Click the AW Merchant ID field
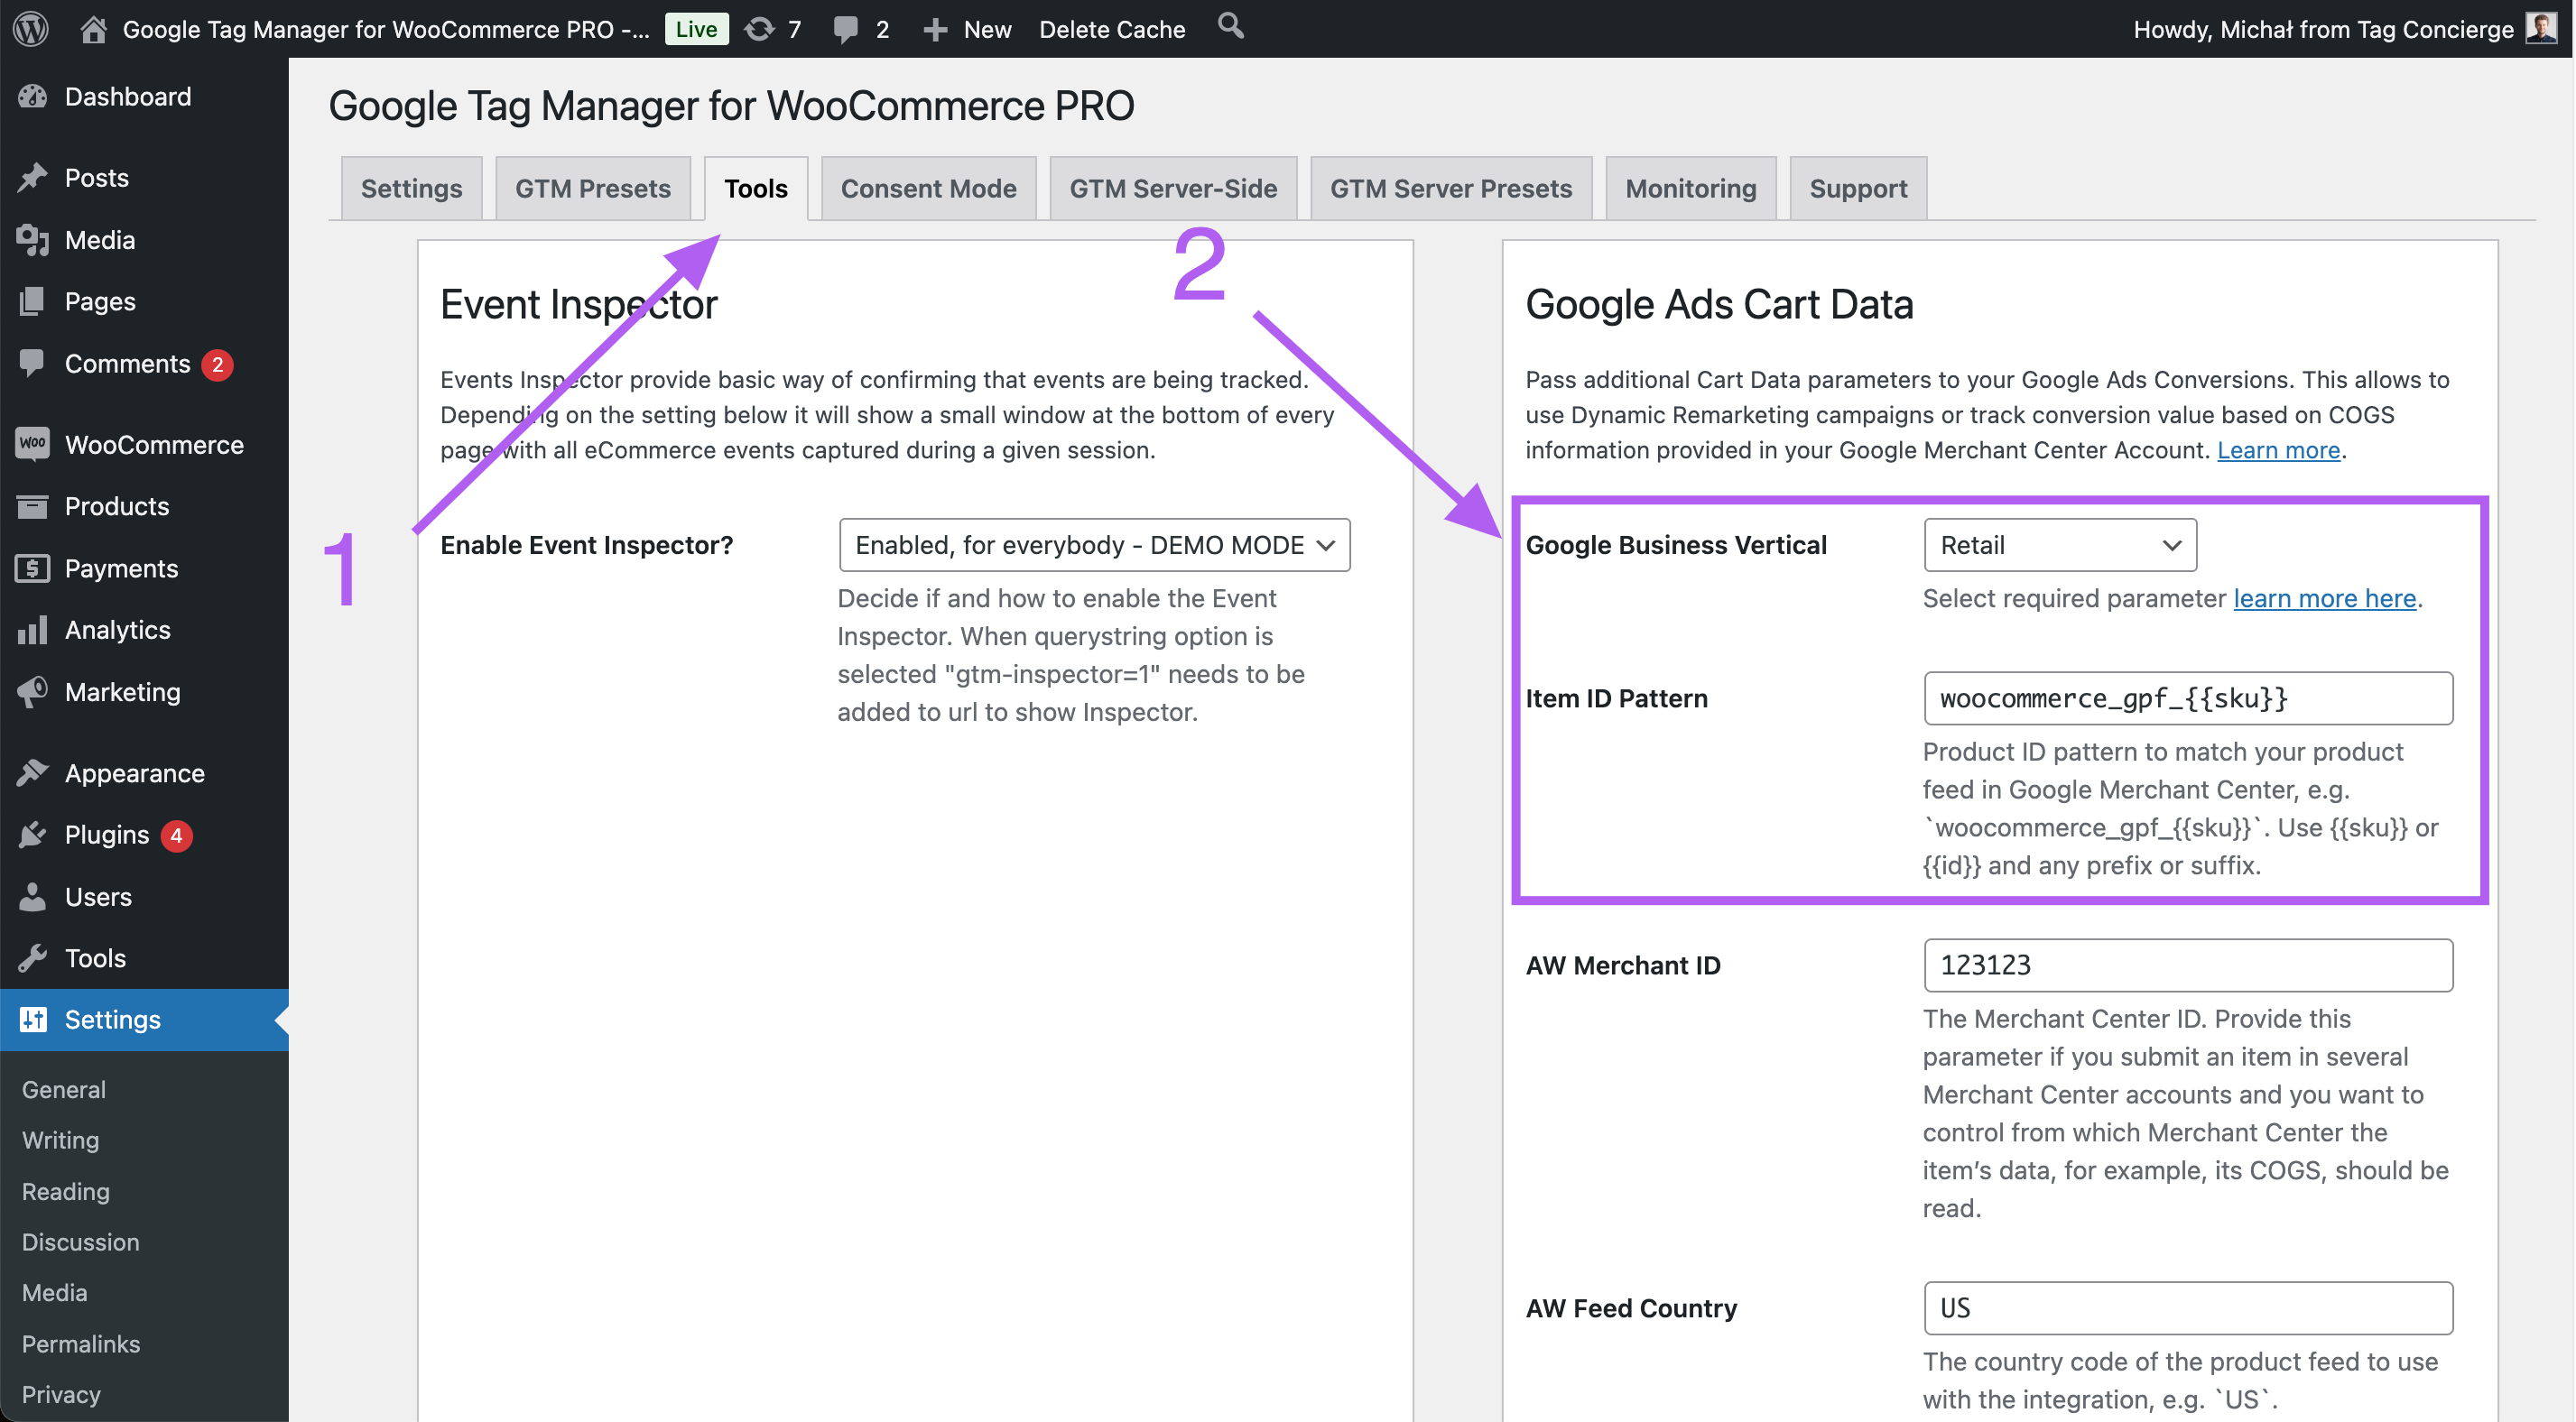This screenshot has height=1422, width=2576. (2187, 965)
